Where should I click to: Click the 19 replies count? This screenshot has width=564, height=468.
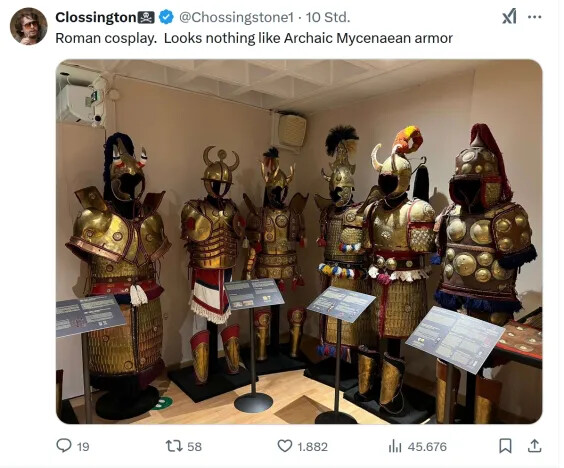click(x=83, y=447)
